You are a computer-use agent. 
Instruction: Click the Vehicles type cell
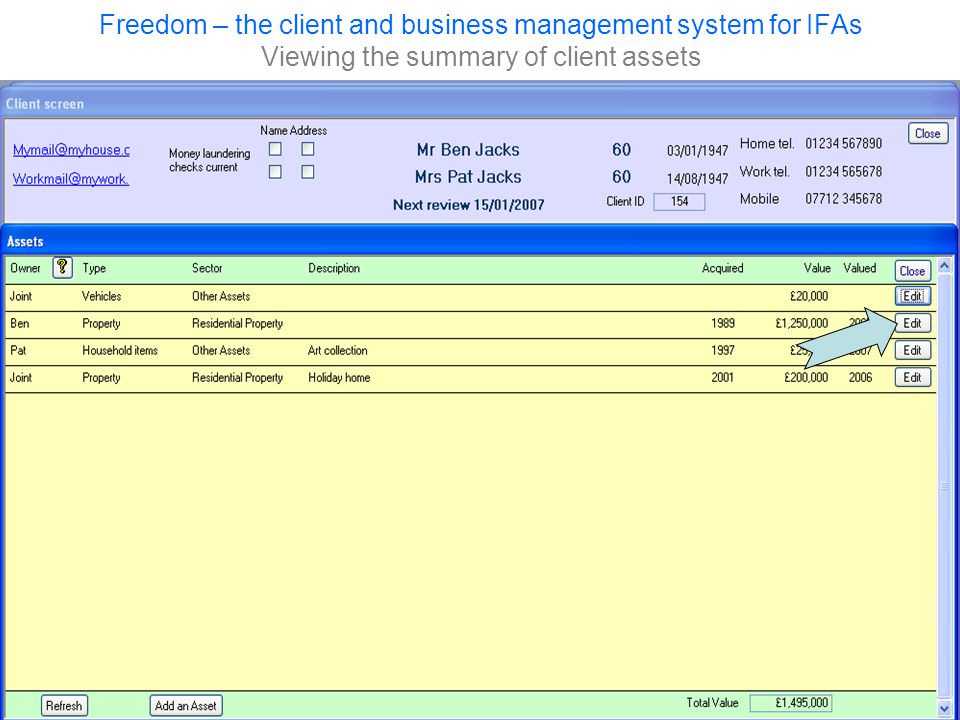tap(102, 296)
